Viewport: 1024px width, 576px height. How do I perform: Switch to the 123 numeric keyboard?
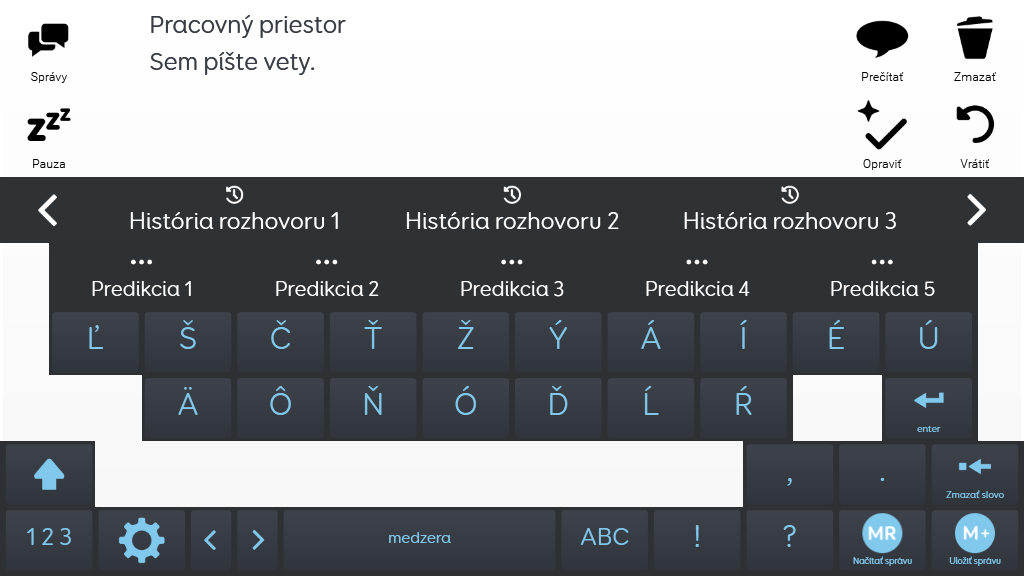(49, 539)
